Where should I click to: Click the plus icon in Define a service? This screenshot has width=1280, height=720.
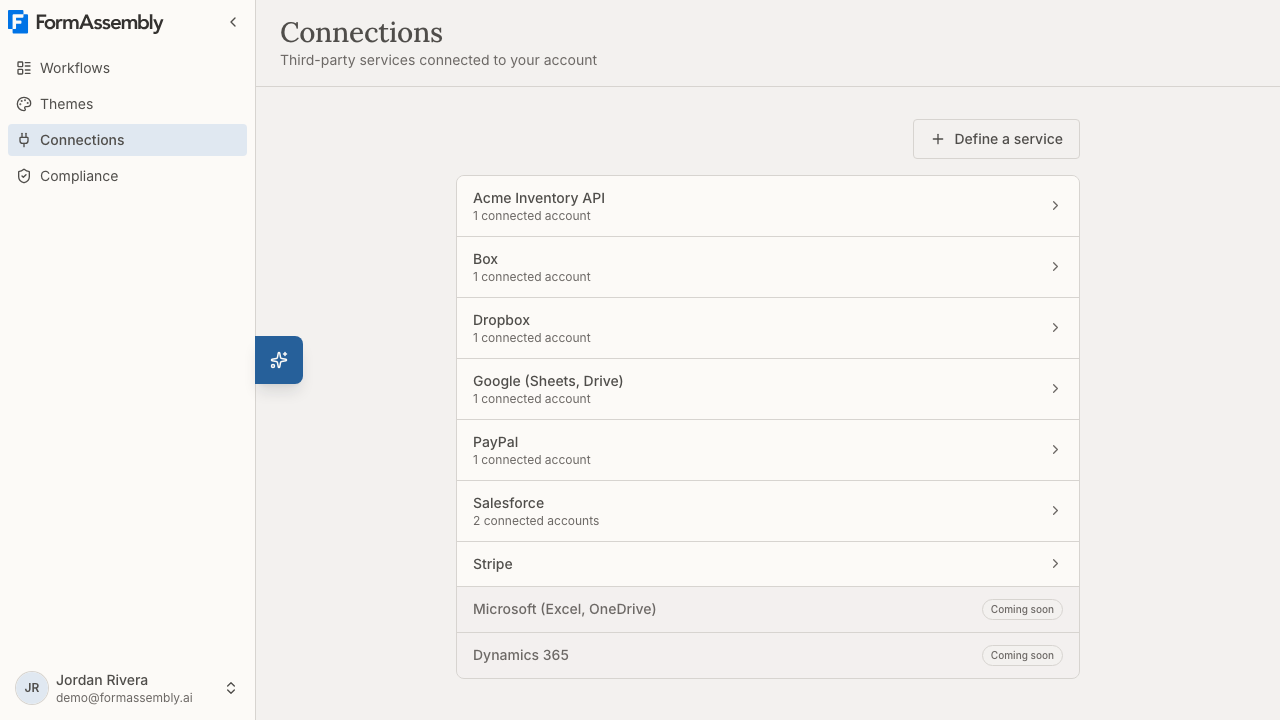[938, 139]
